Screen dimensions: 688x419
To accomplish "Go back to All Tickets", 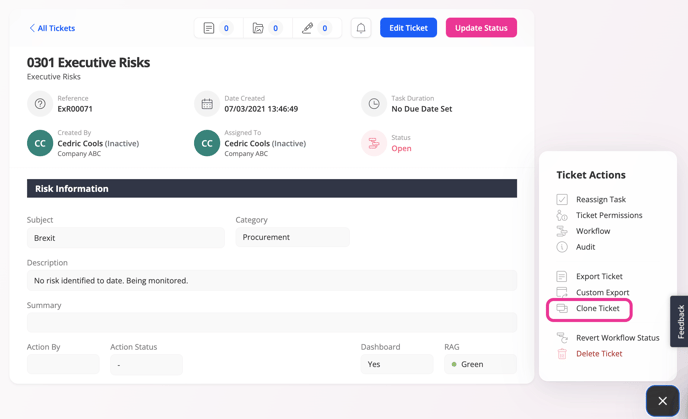I will (52, 28).
